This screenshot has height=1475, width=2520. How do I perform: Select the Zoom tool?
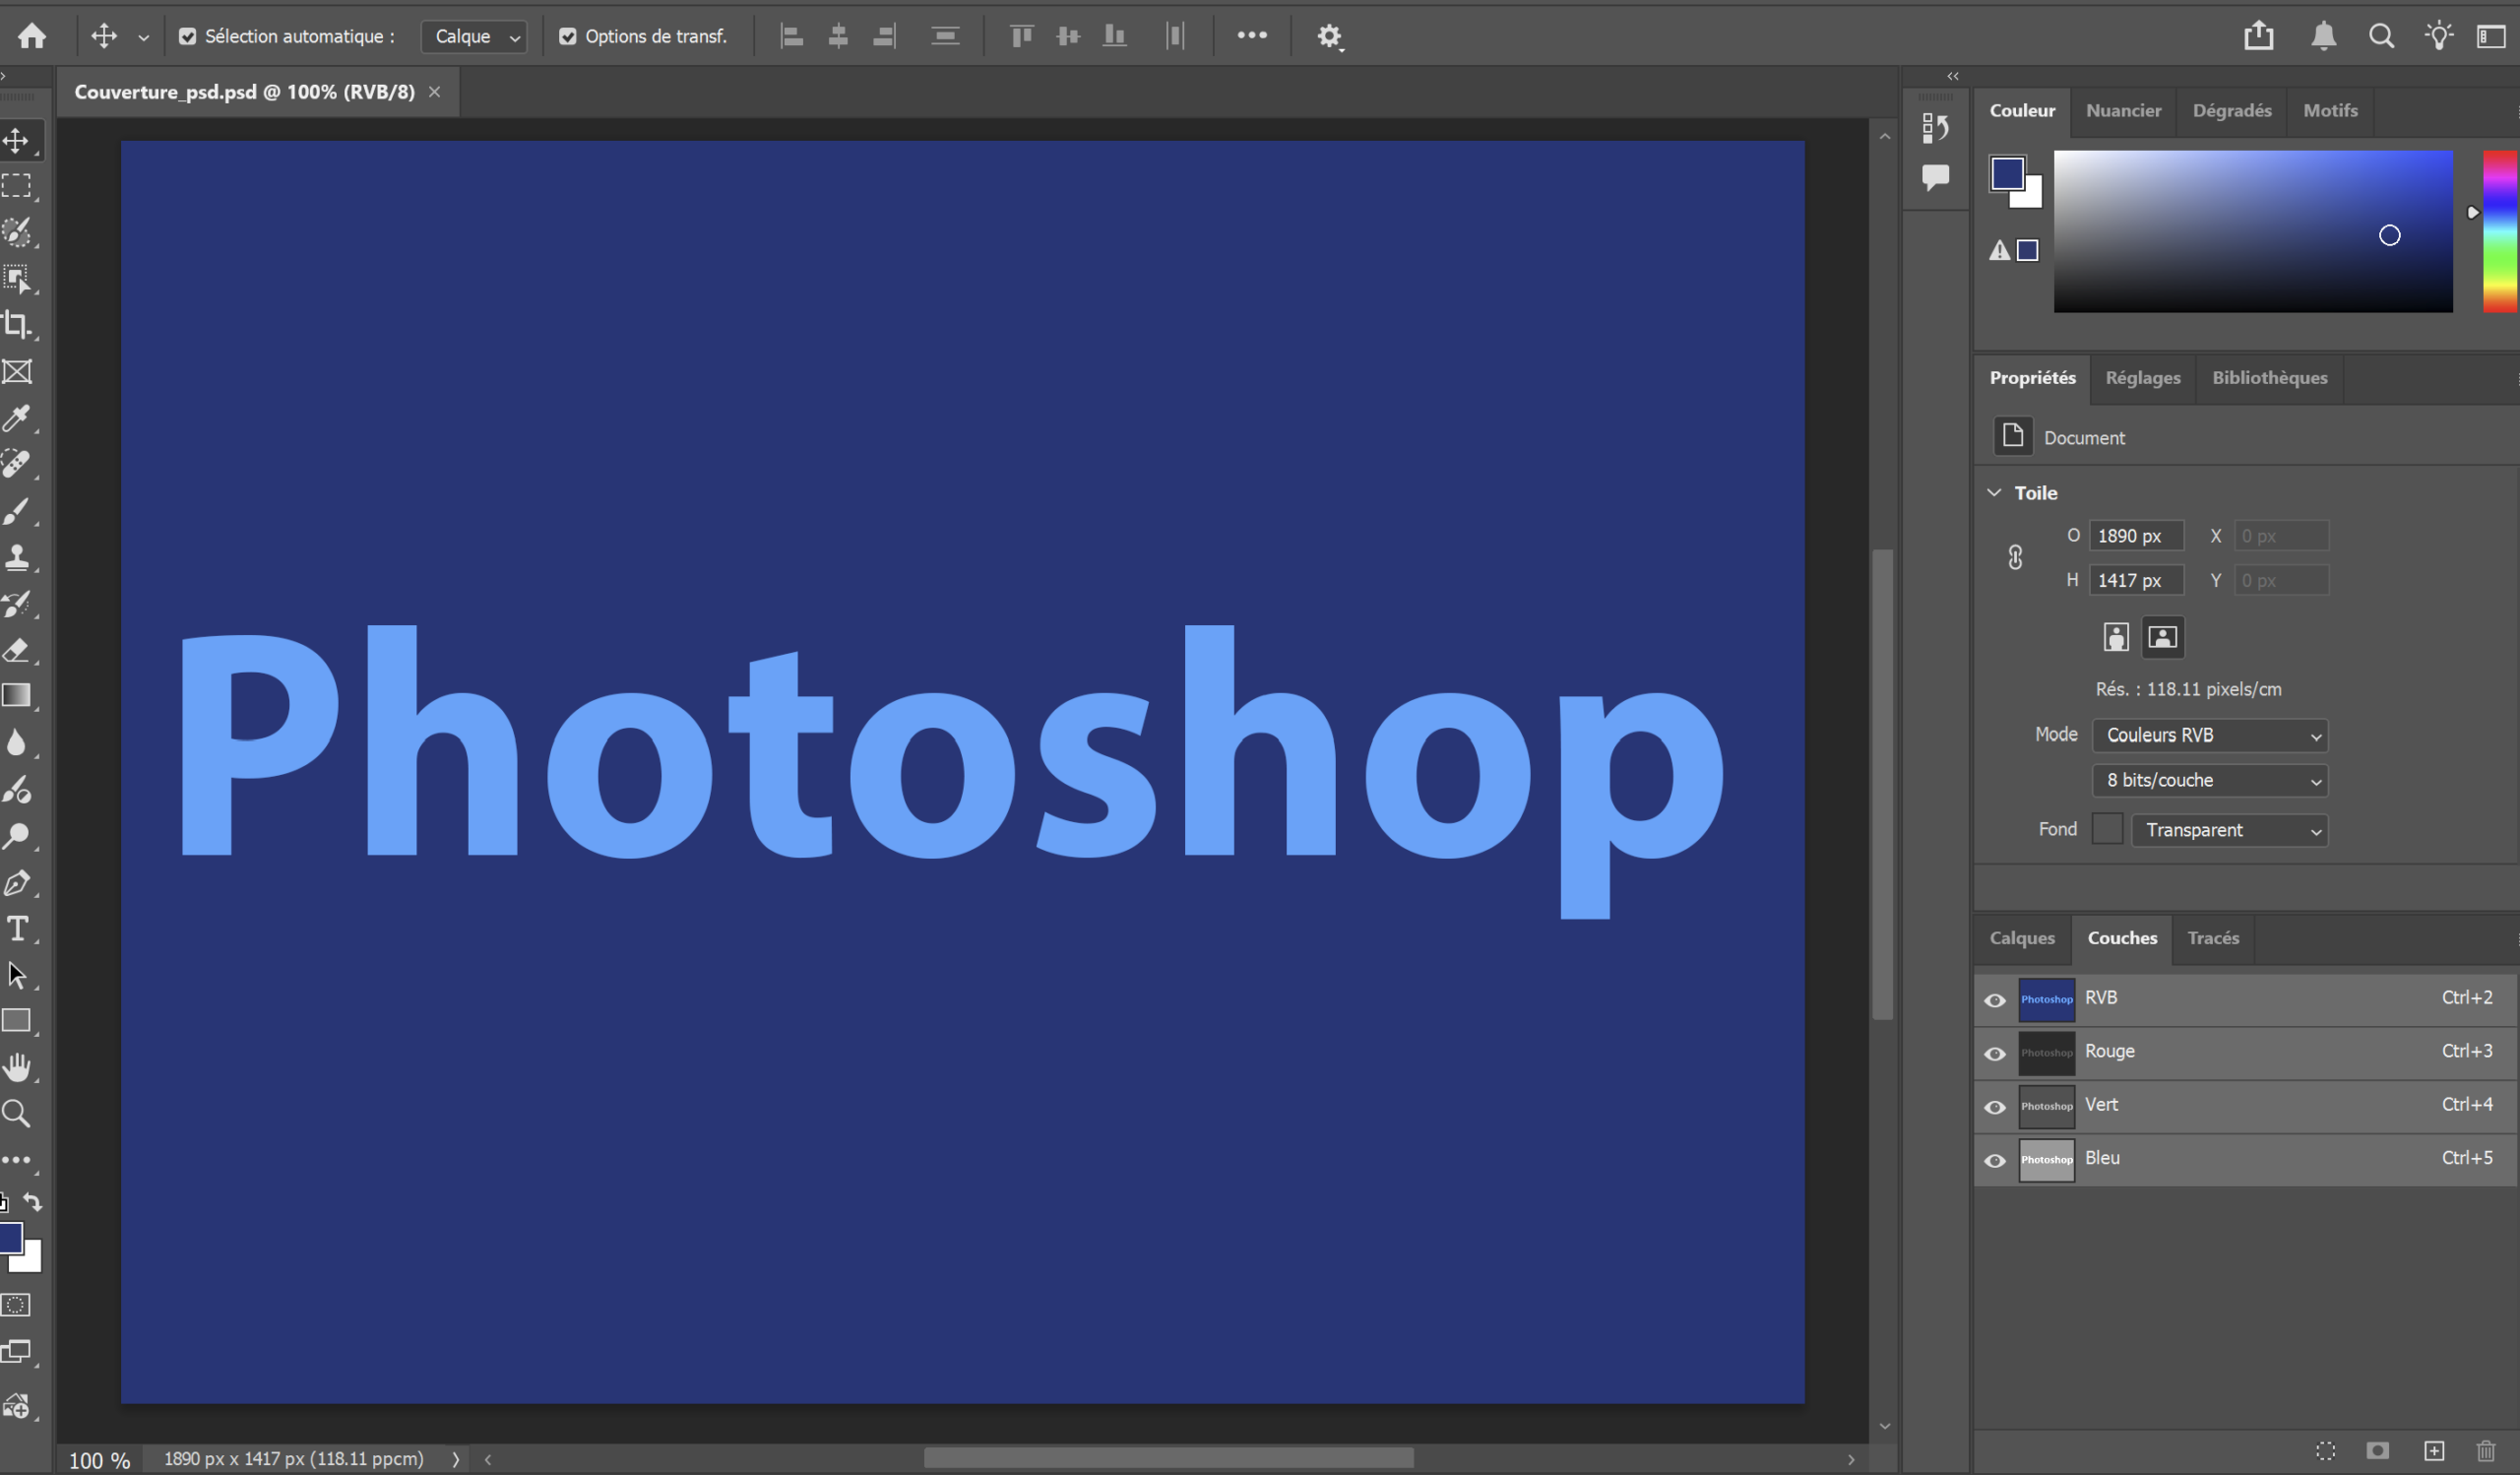coord(16,1113)
